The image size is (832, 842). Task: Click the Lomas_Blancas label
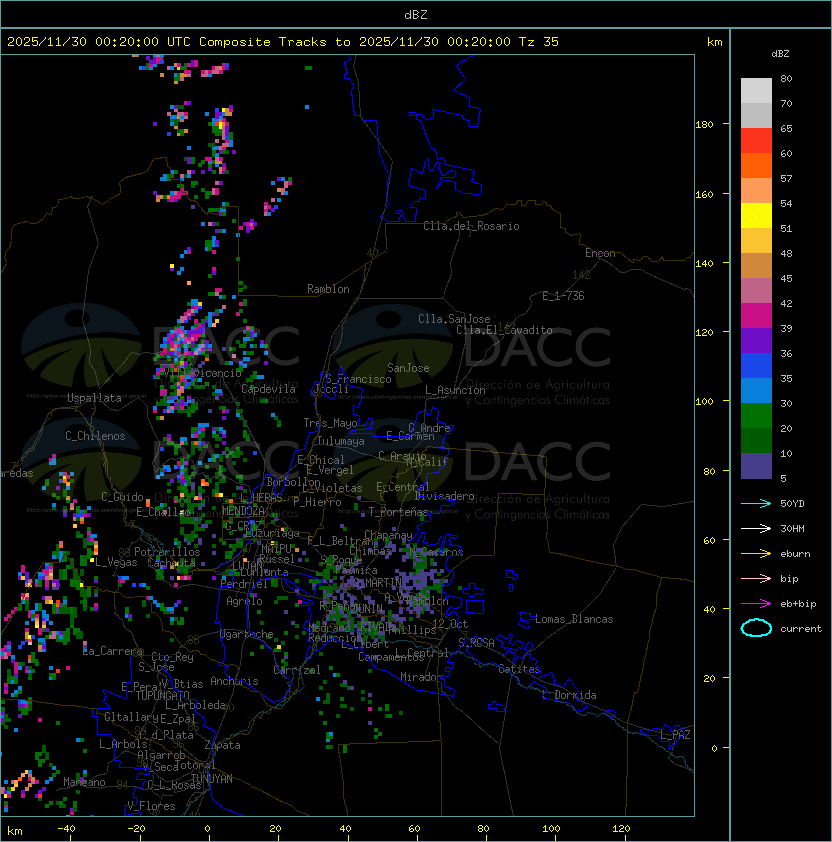pyautogui.click(x=574, y=619)
